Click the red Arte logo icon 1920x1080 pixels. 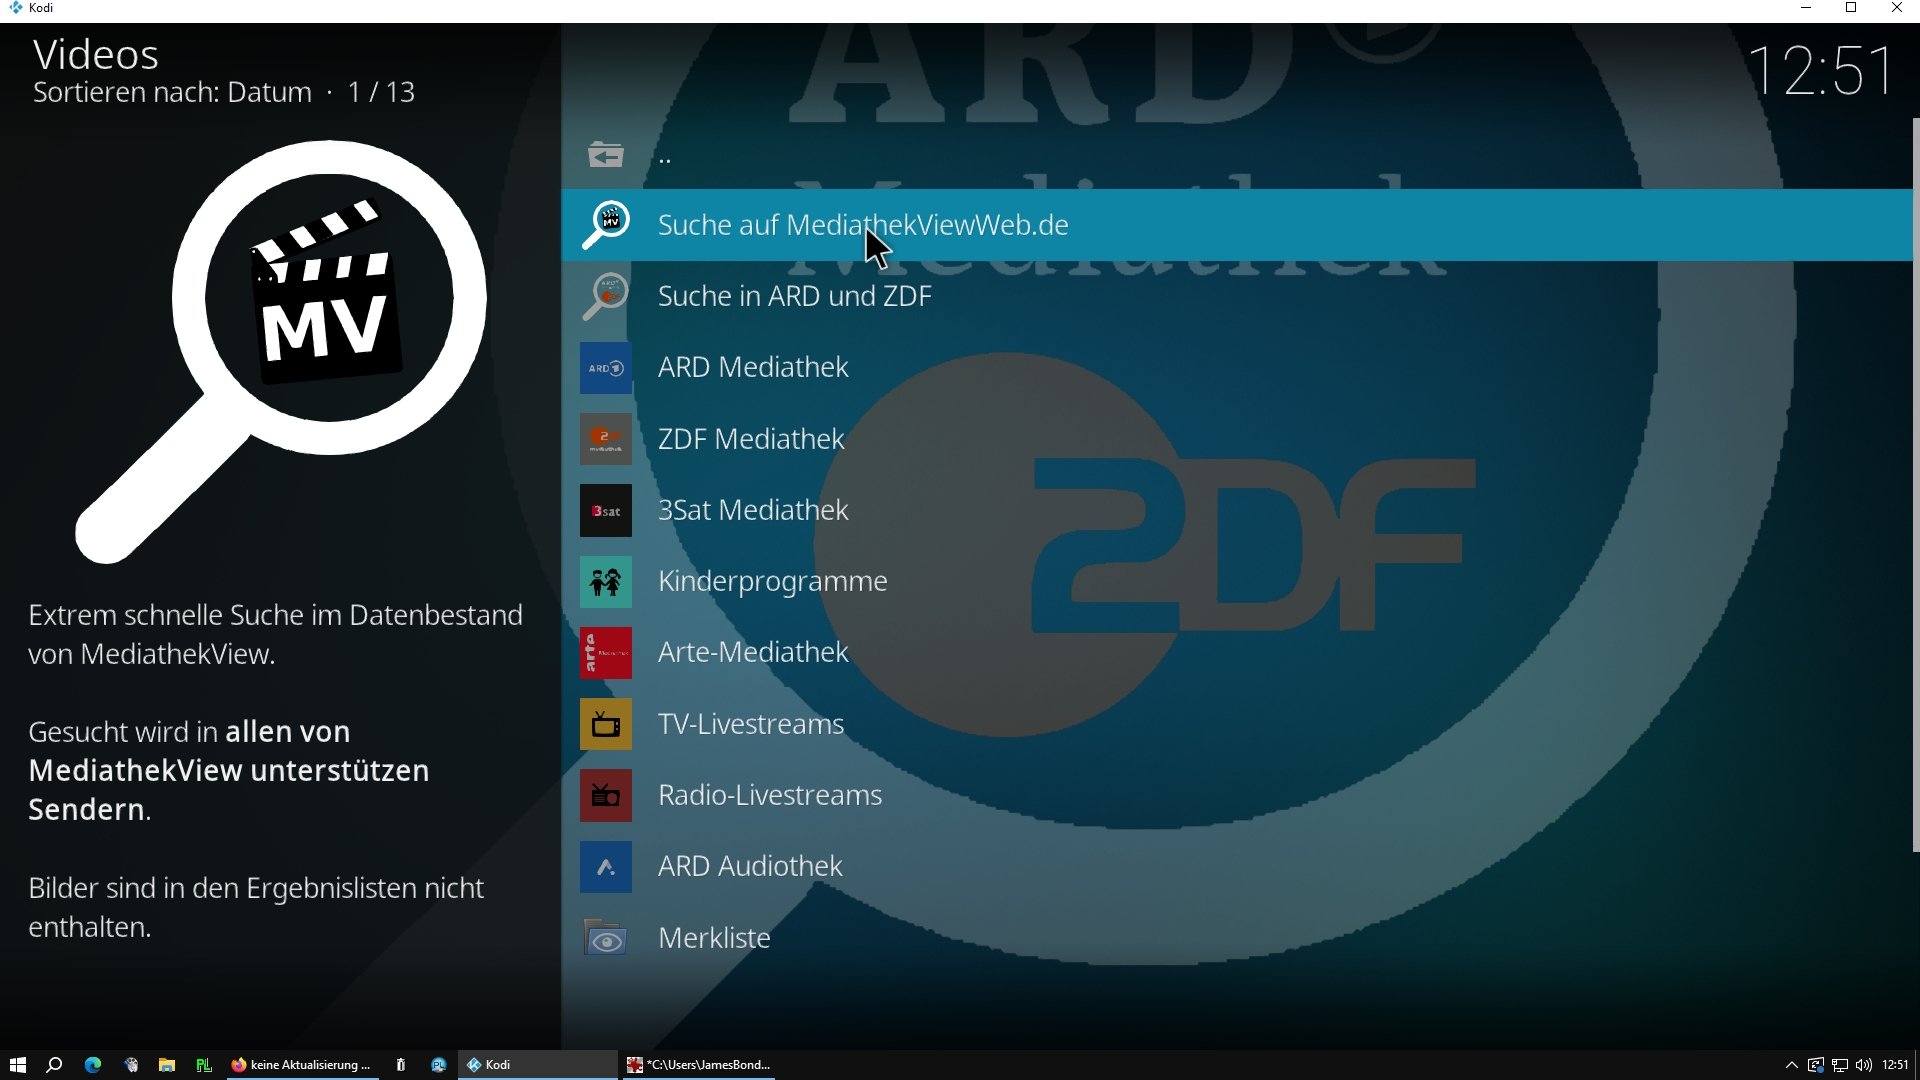pyautogui.click(x=606, y=653)
